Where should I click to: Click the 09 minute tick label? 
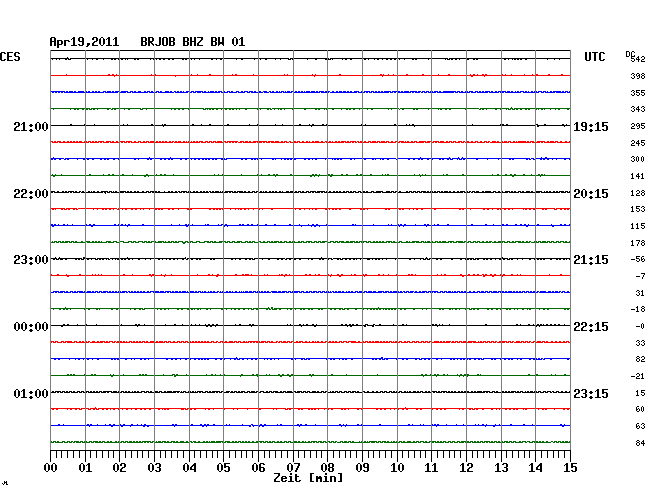(362, 468)
